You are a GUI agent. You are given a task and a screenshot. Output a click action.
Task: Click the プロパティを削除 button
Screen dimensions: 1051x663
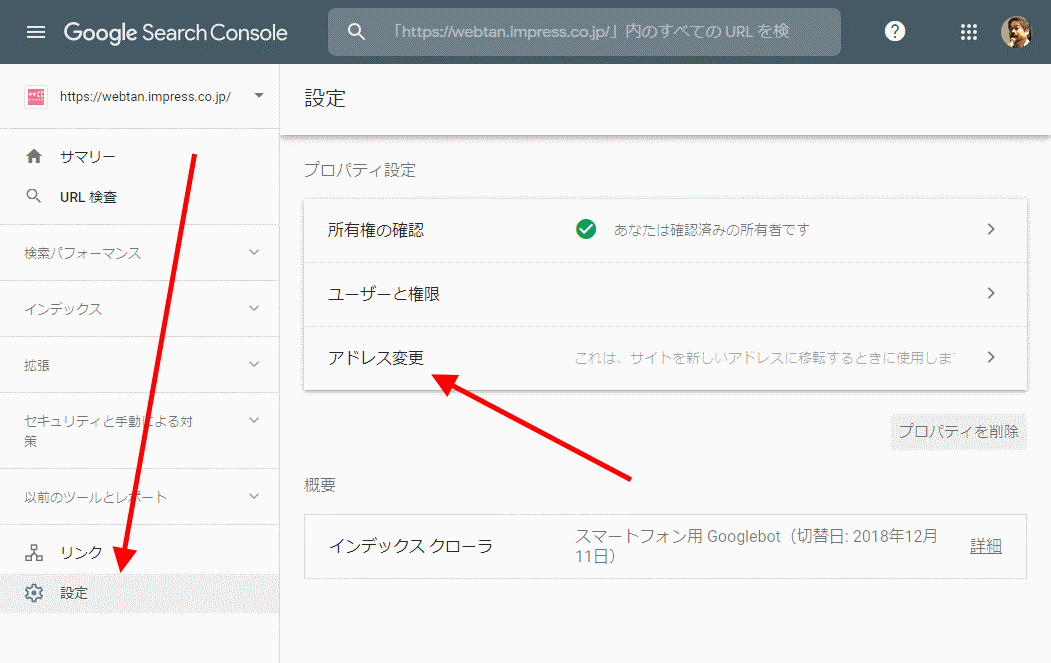[x=959, y=432]
